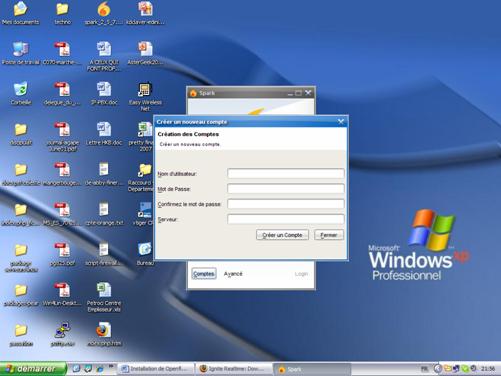The height and width of the screenshot is (376, 501).
Task: Select the Easy Wireless Net shortcut icon
Action: 145,97
